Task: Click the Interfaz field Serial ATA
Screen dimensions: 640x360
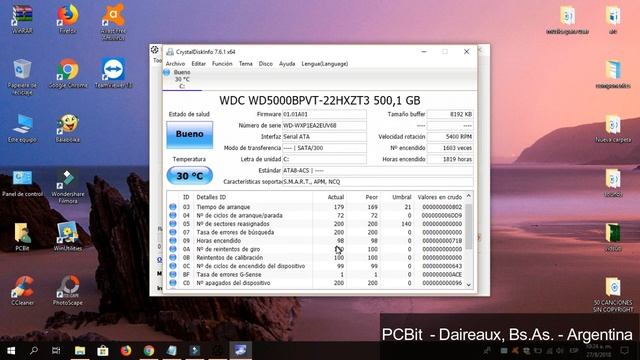Action: (x=324, y=137)
